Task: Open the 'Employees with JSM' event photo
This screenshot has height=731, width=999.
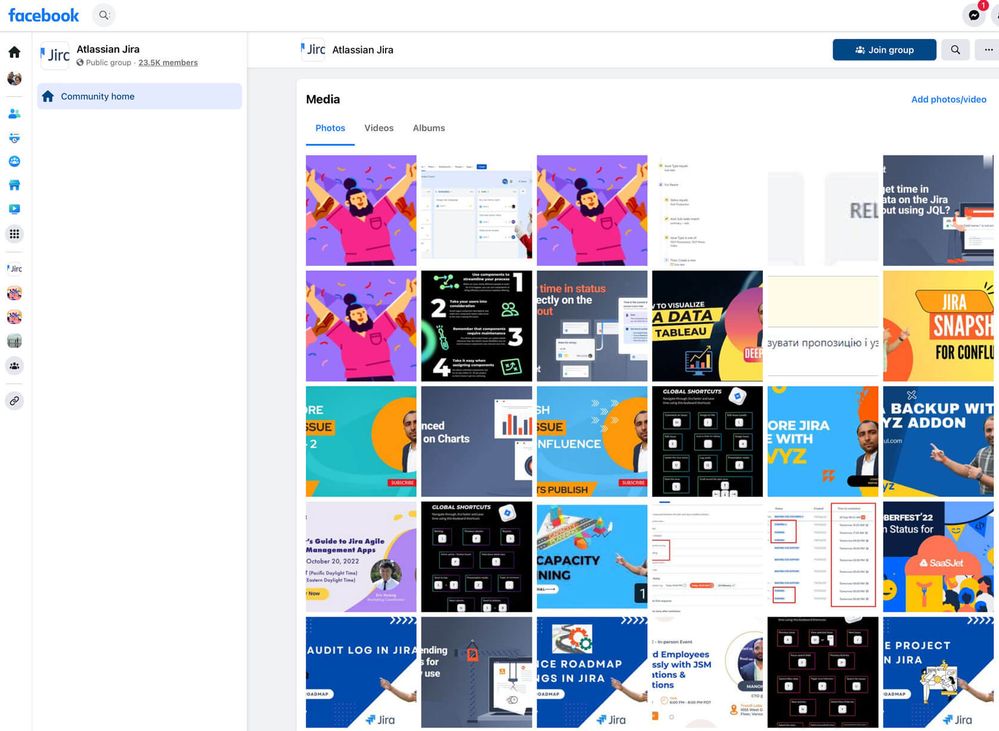Action: tap(707, 672)
